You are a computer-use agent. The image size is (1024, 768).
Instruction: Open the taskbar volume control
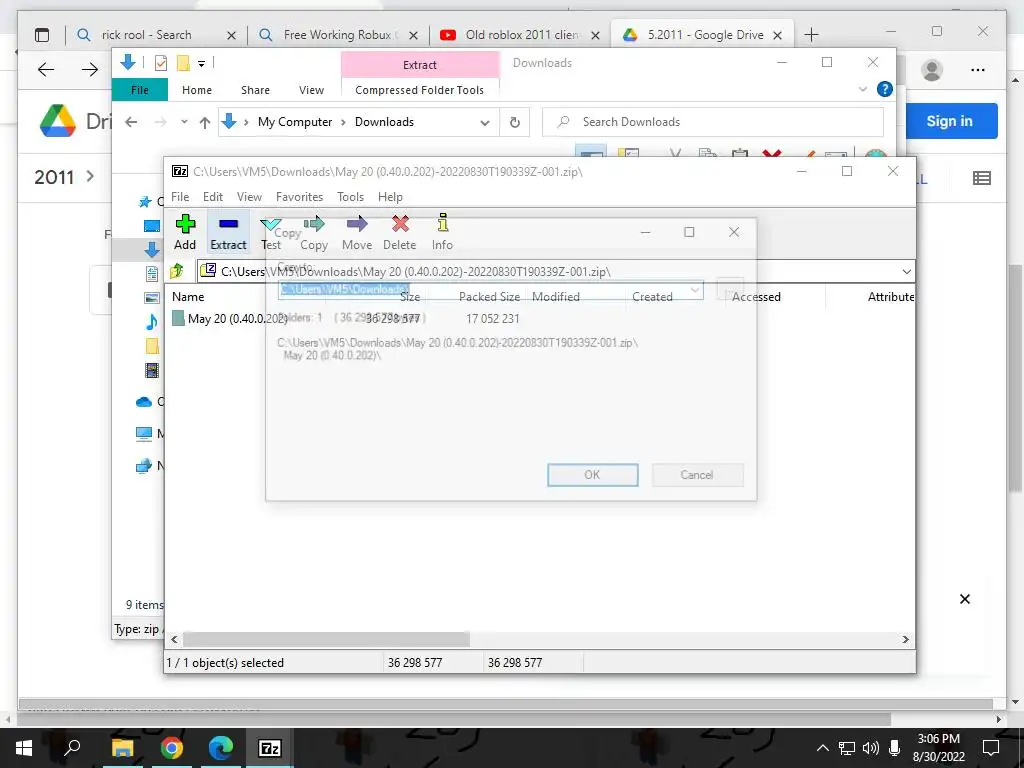point(871,748)
